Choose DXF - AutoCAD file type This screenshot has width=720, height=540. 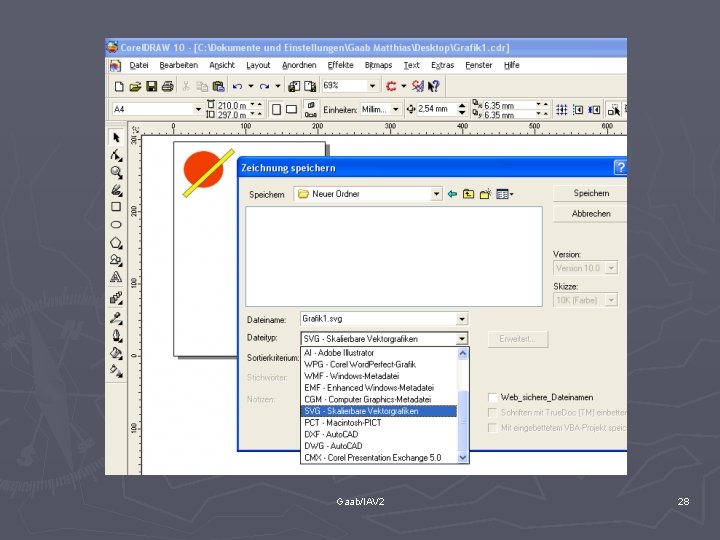379,434
